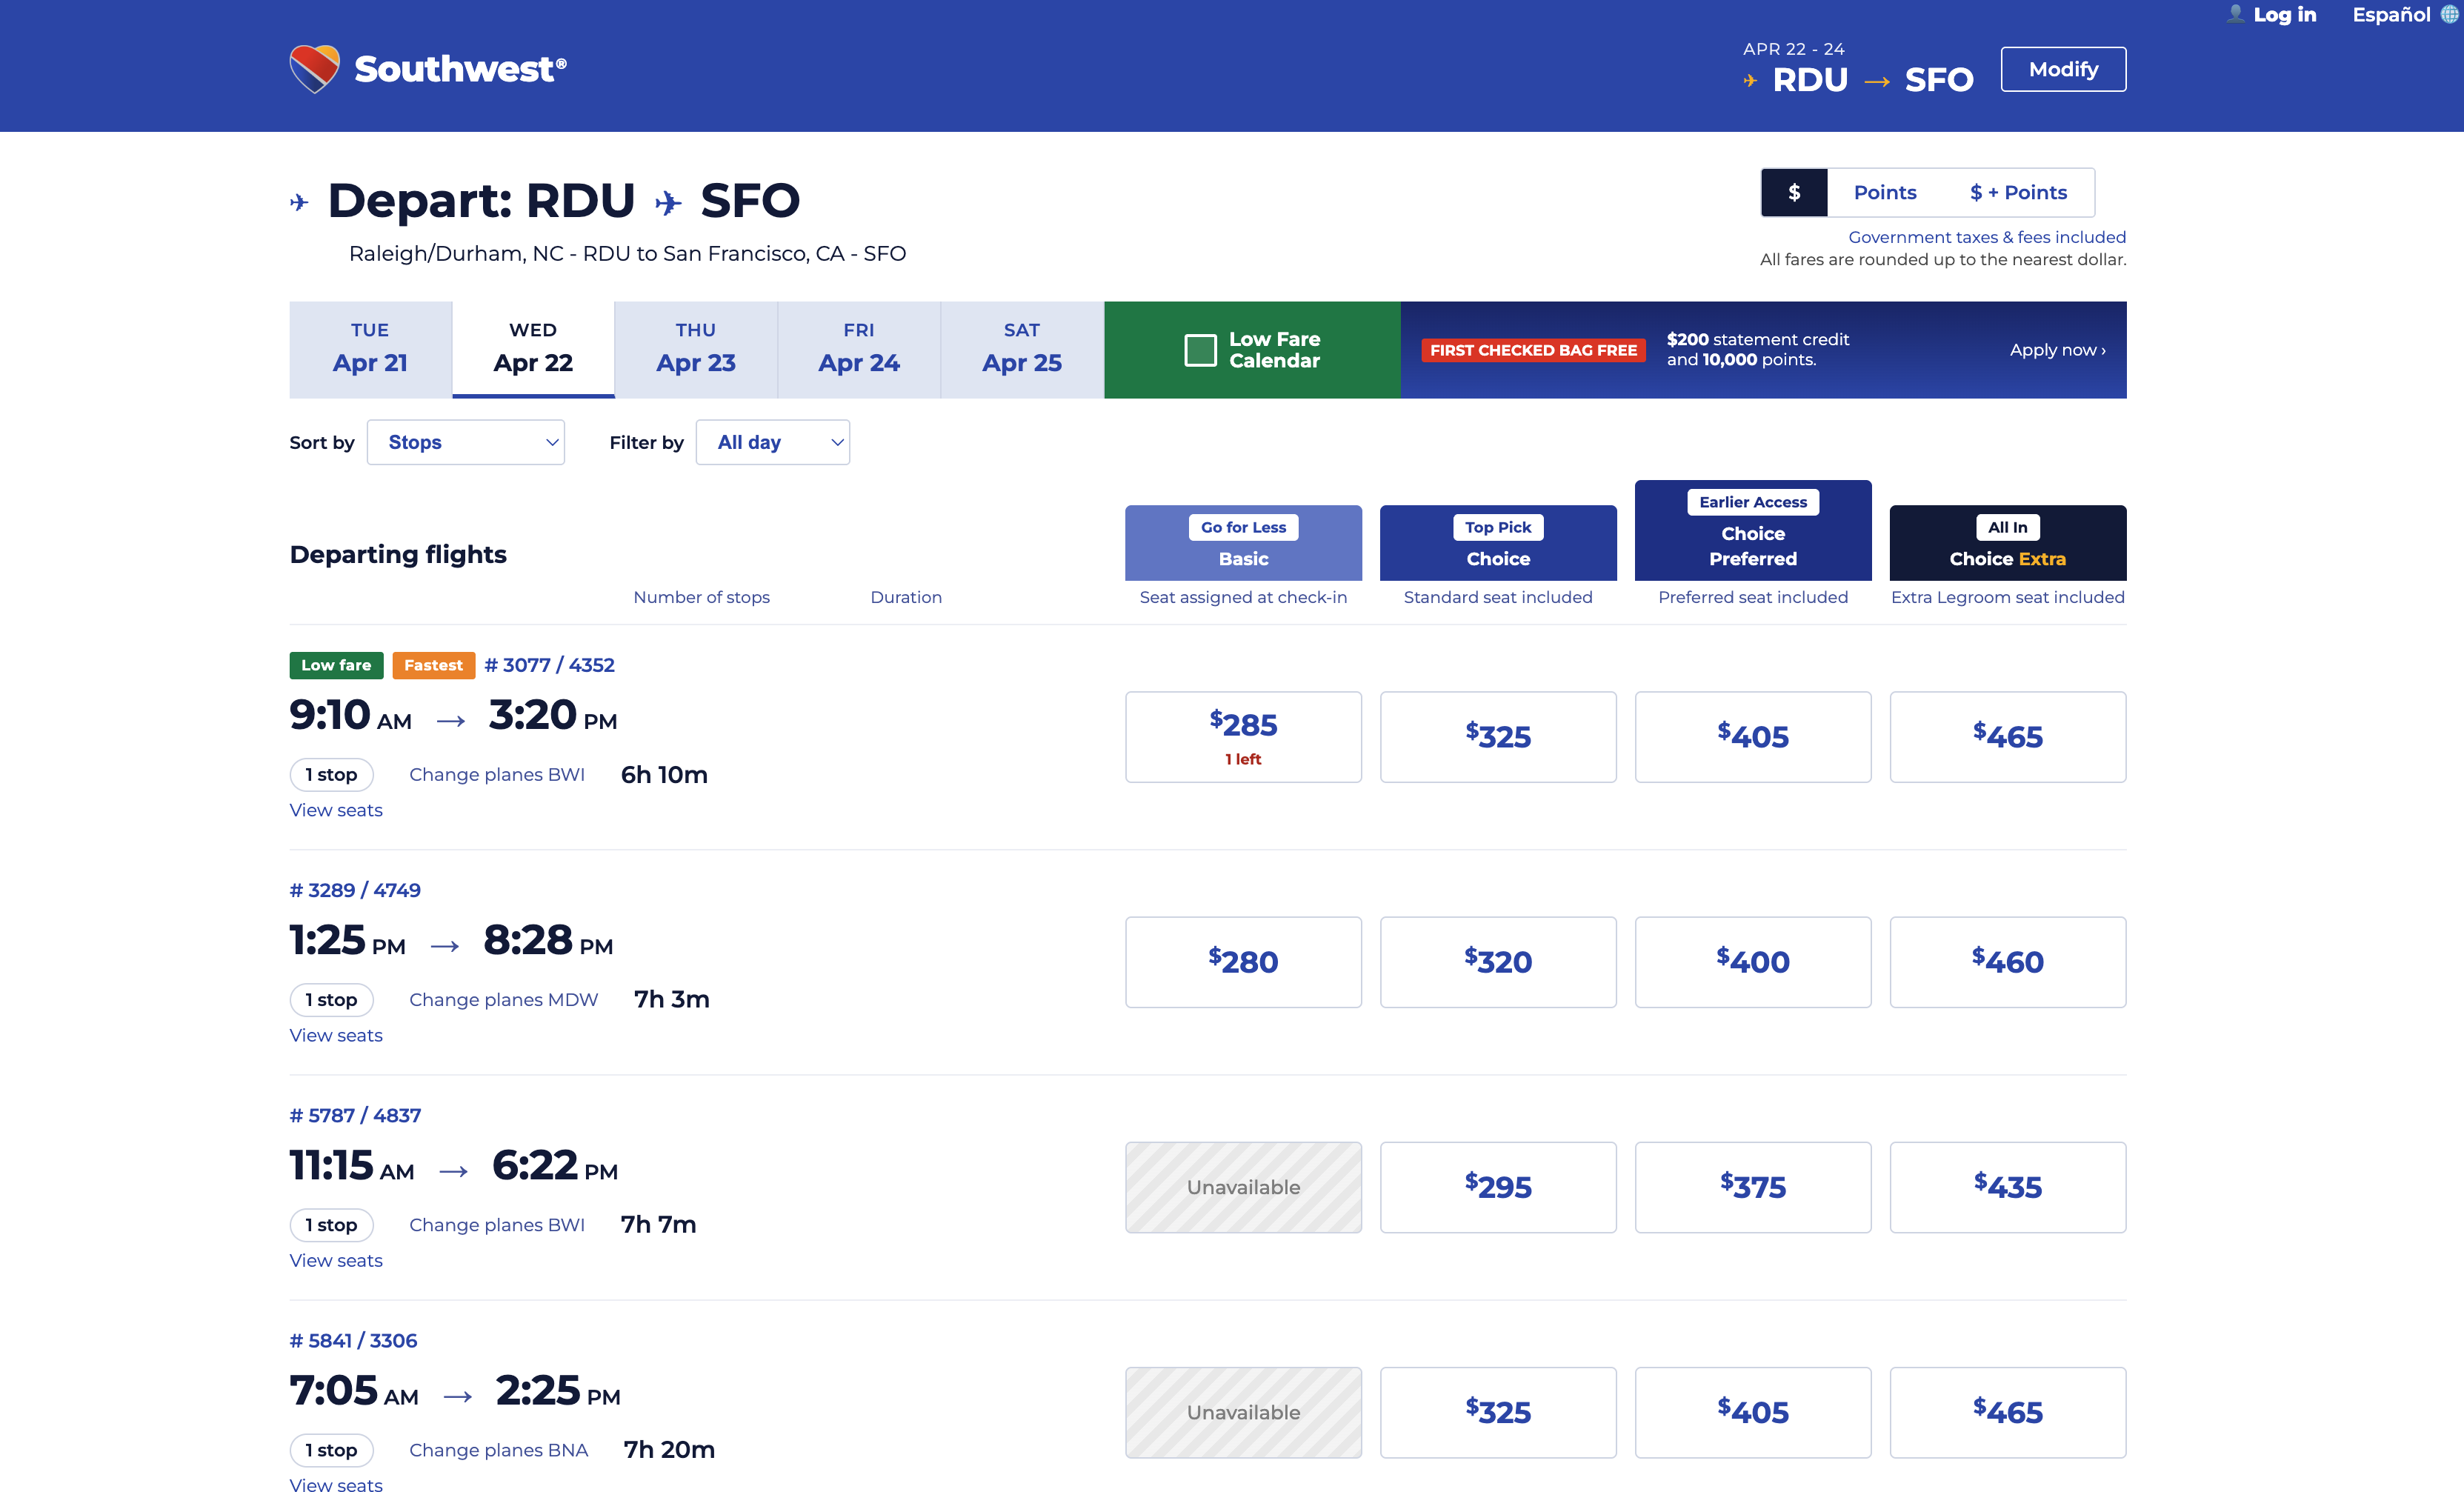Open the Filter by All day dropdown

tap(772, 442)
